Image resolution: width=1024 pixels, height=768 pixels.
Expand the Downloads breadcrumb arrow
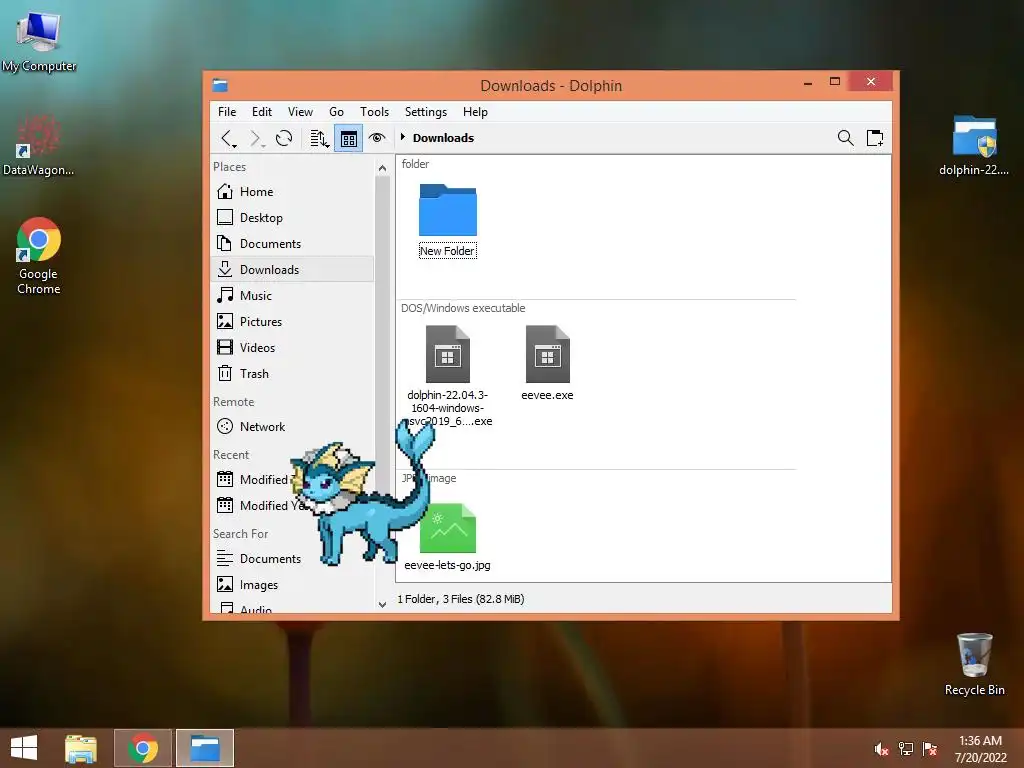point(403,137)
